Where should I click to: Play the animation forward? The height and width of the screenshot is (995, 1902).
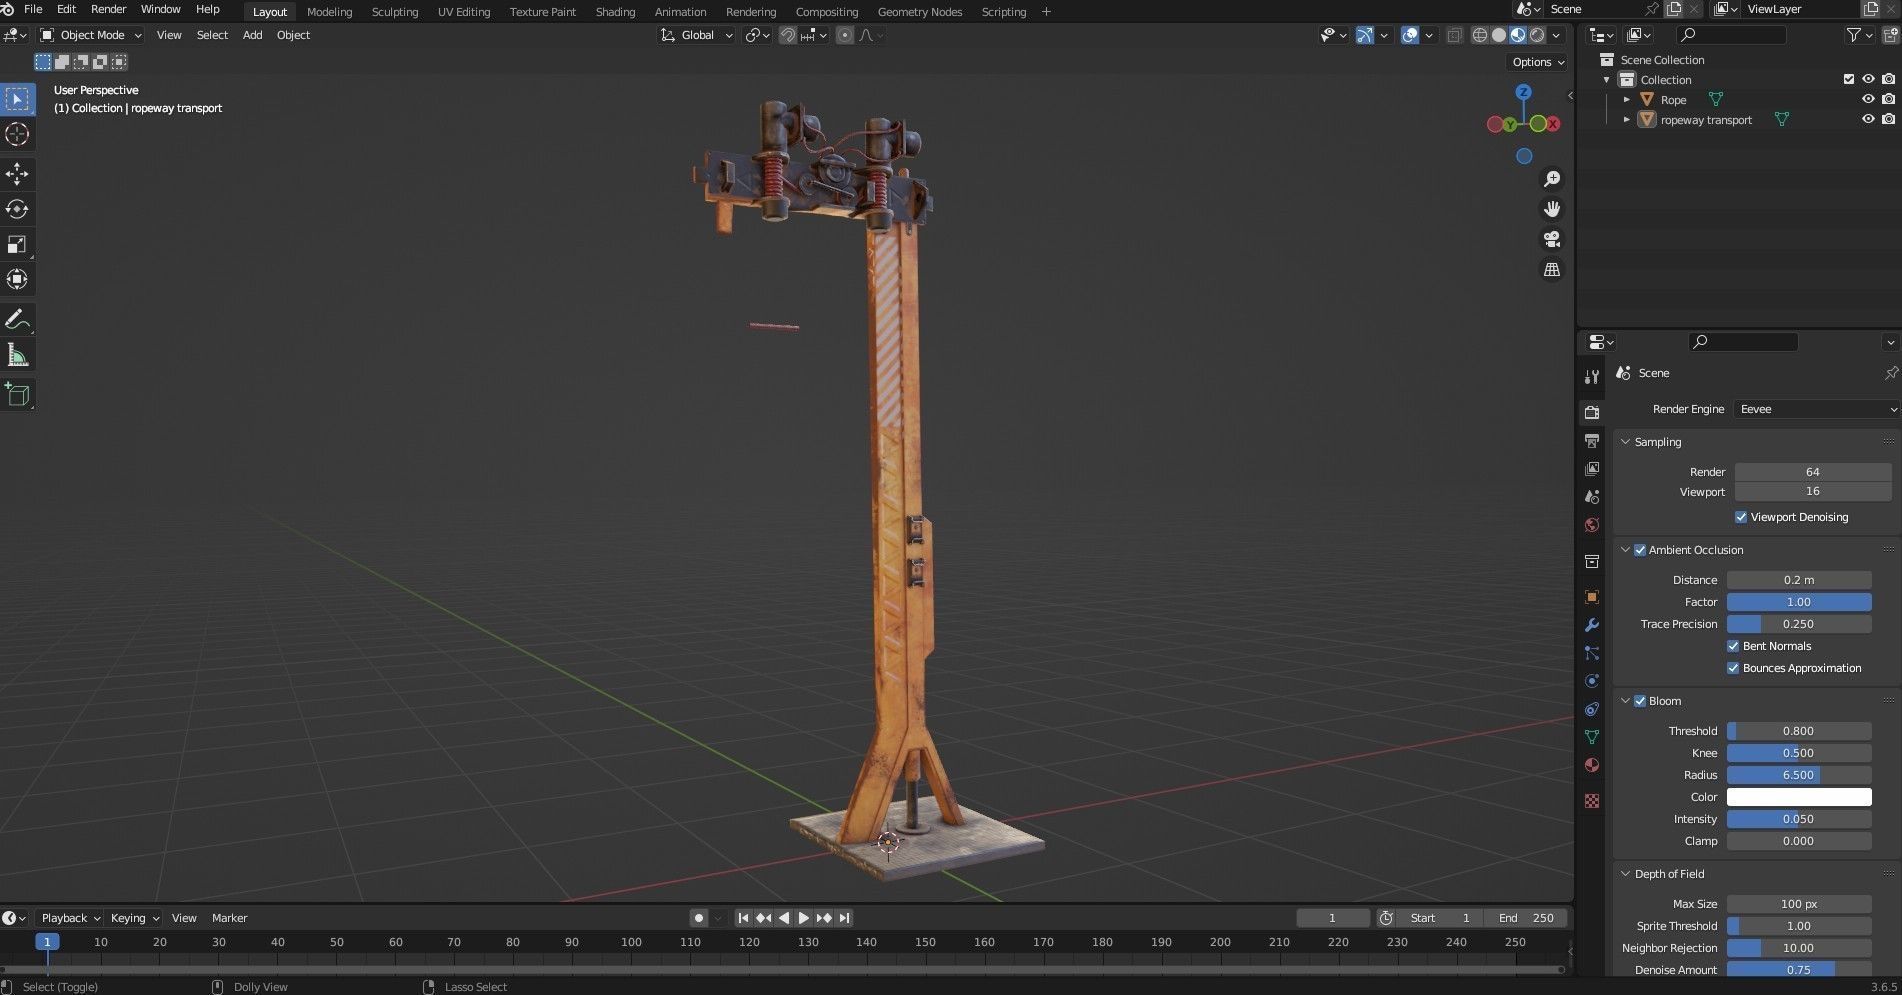(803, 918)
